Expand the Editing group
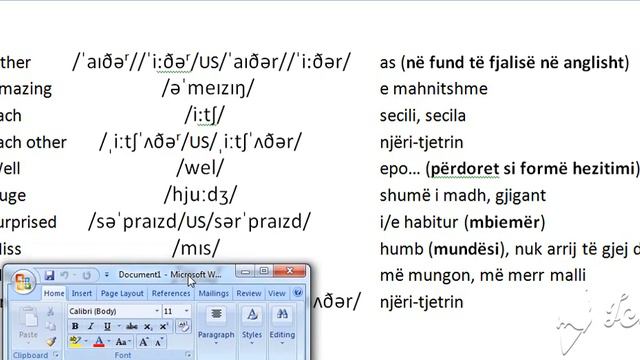Viewport: 640px width, 360px height. click(x=282, y=327)
